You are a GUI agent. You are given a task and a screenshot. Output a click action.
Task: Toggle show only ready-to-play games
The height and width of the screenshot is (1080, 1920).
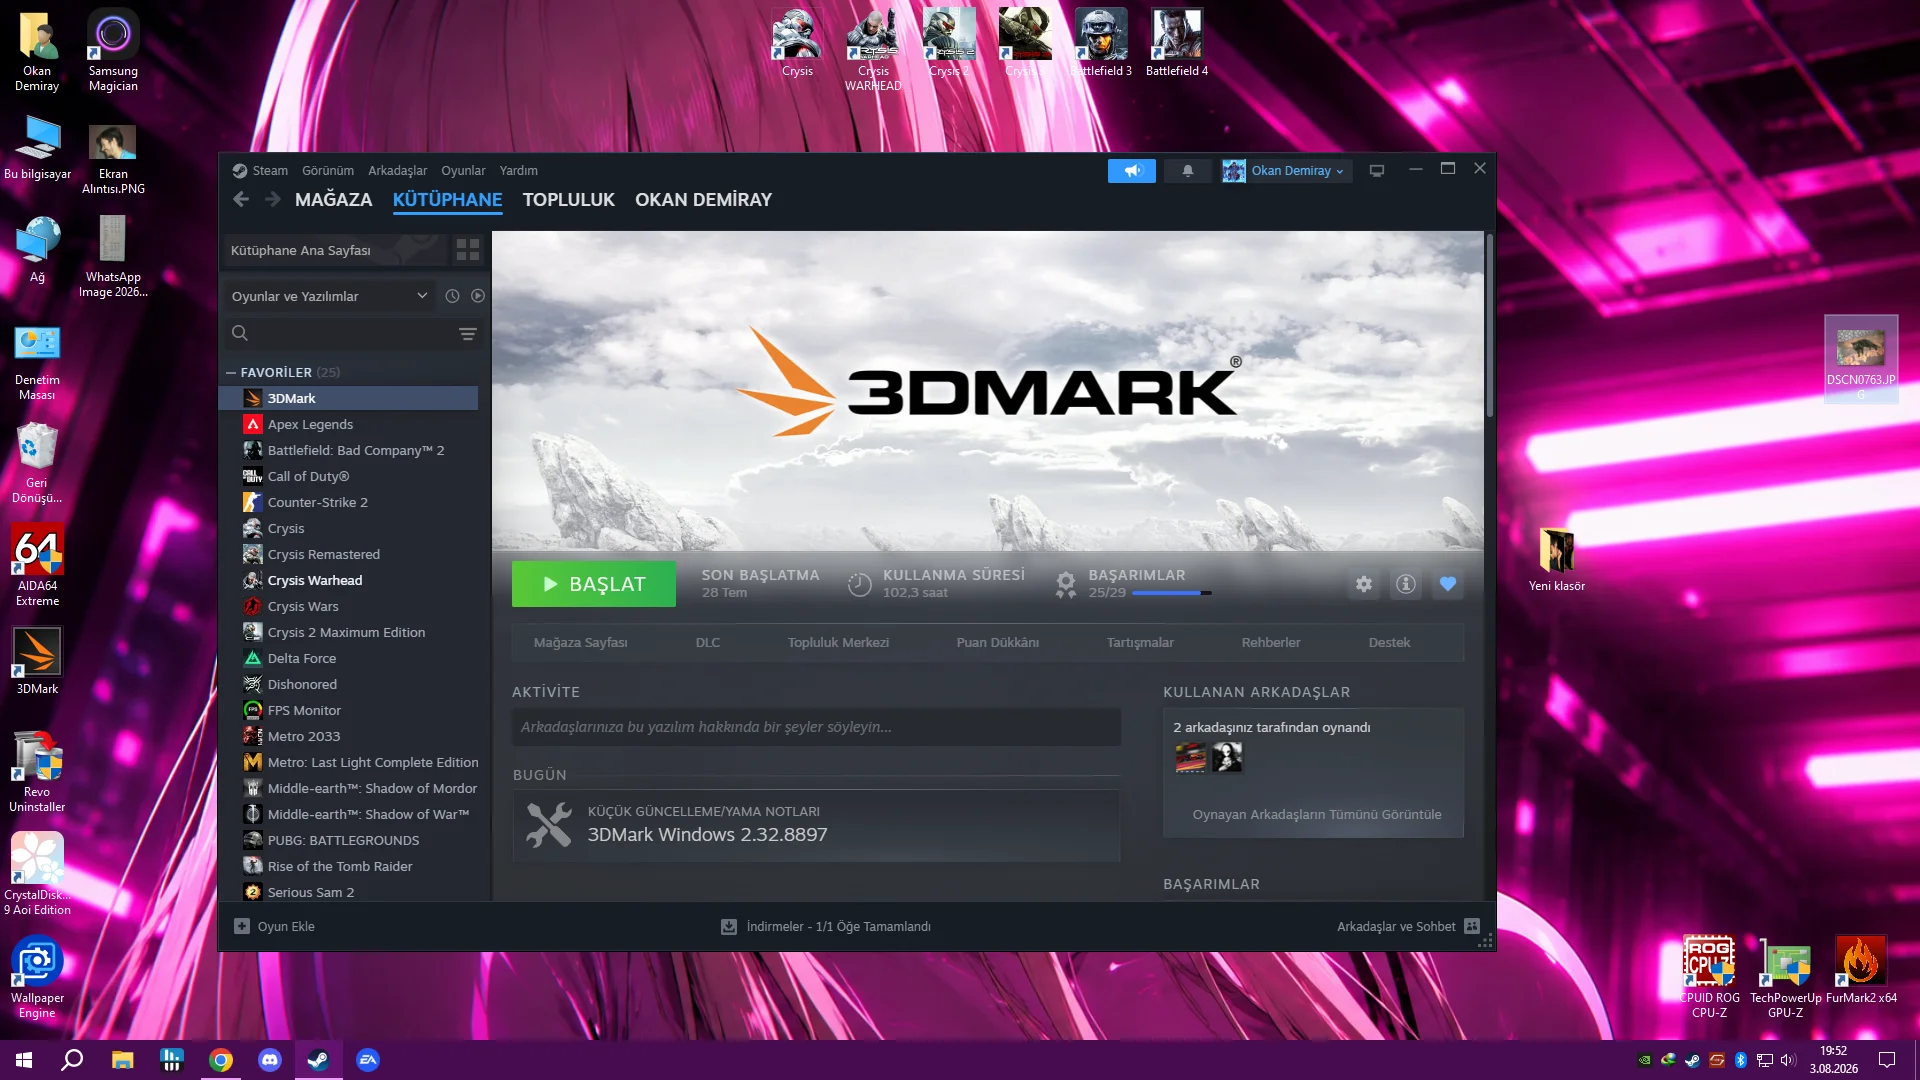tap(478, 296)
